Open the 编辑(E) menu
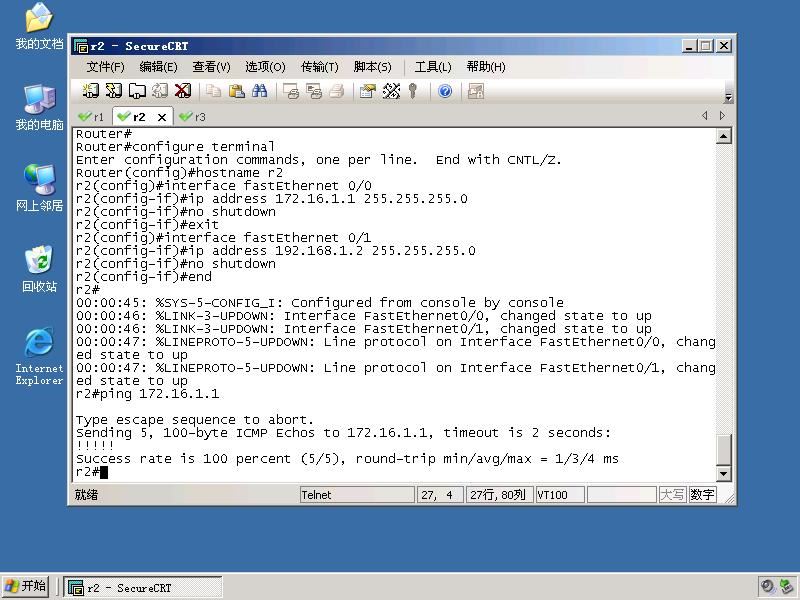Viewport: 800px width, 600px height. (158, 67)
